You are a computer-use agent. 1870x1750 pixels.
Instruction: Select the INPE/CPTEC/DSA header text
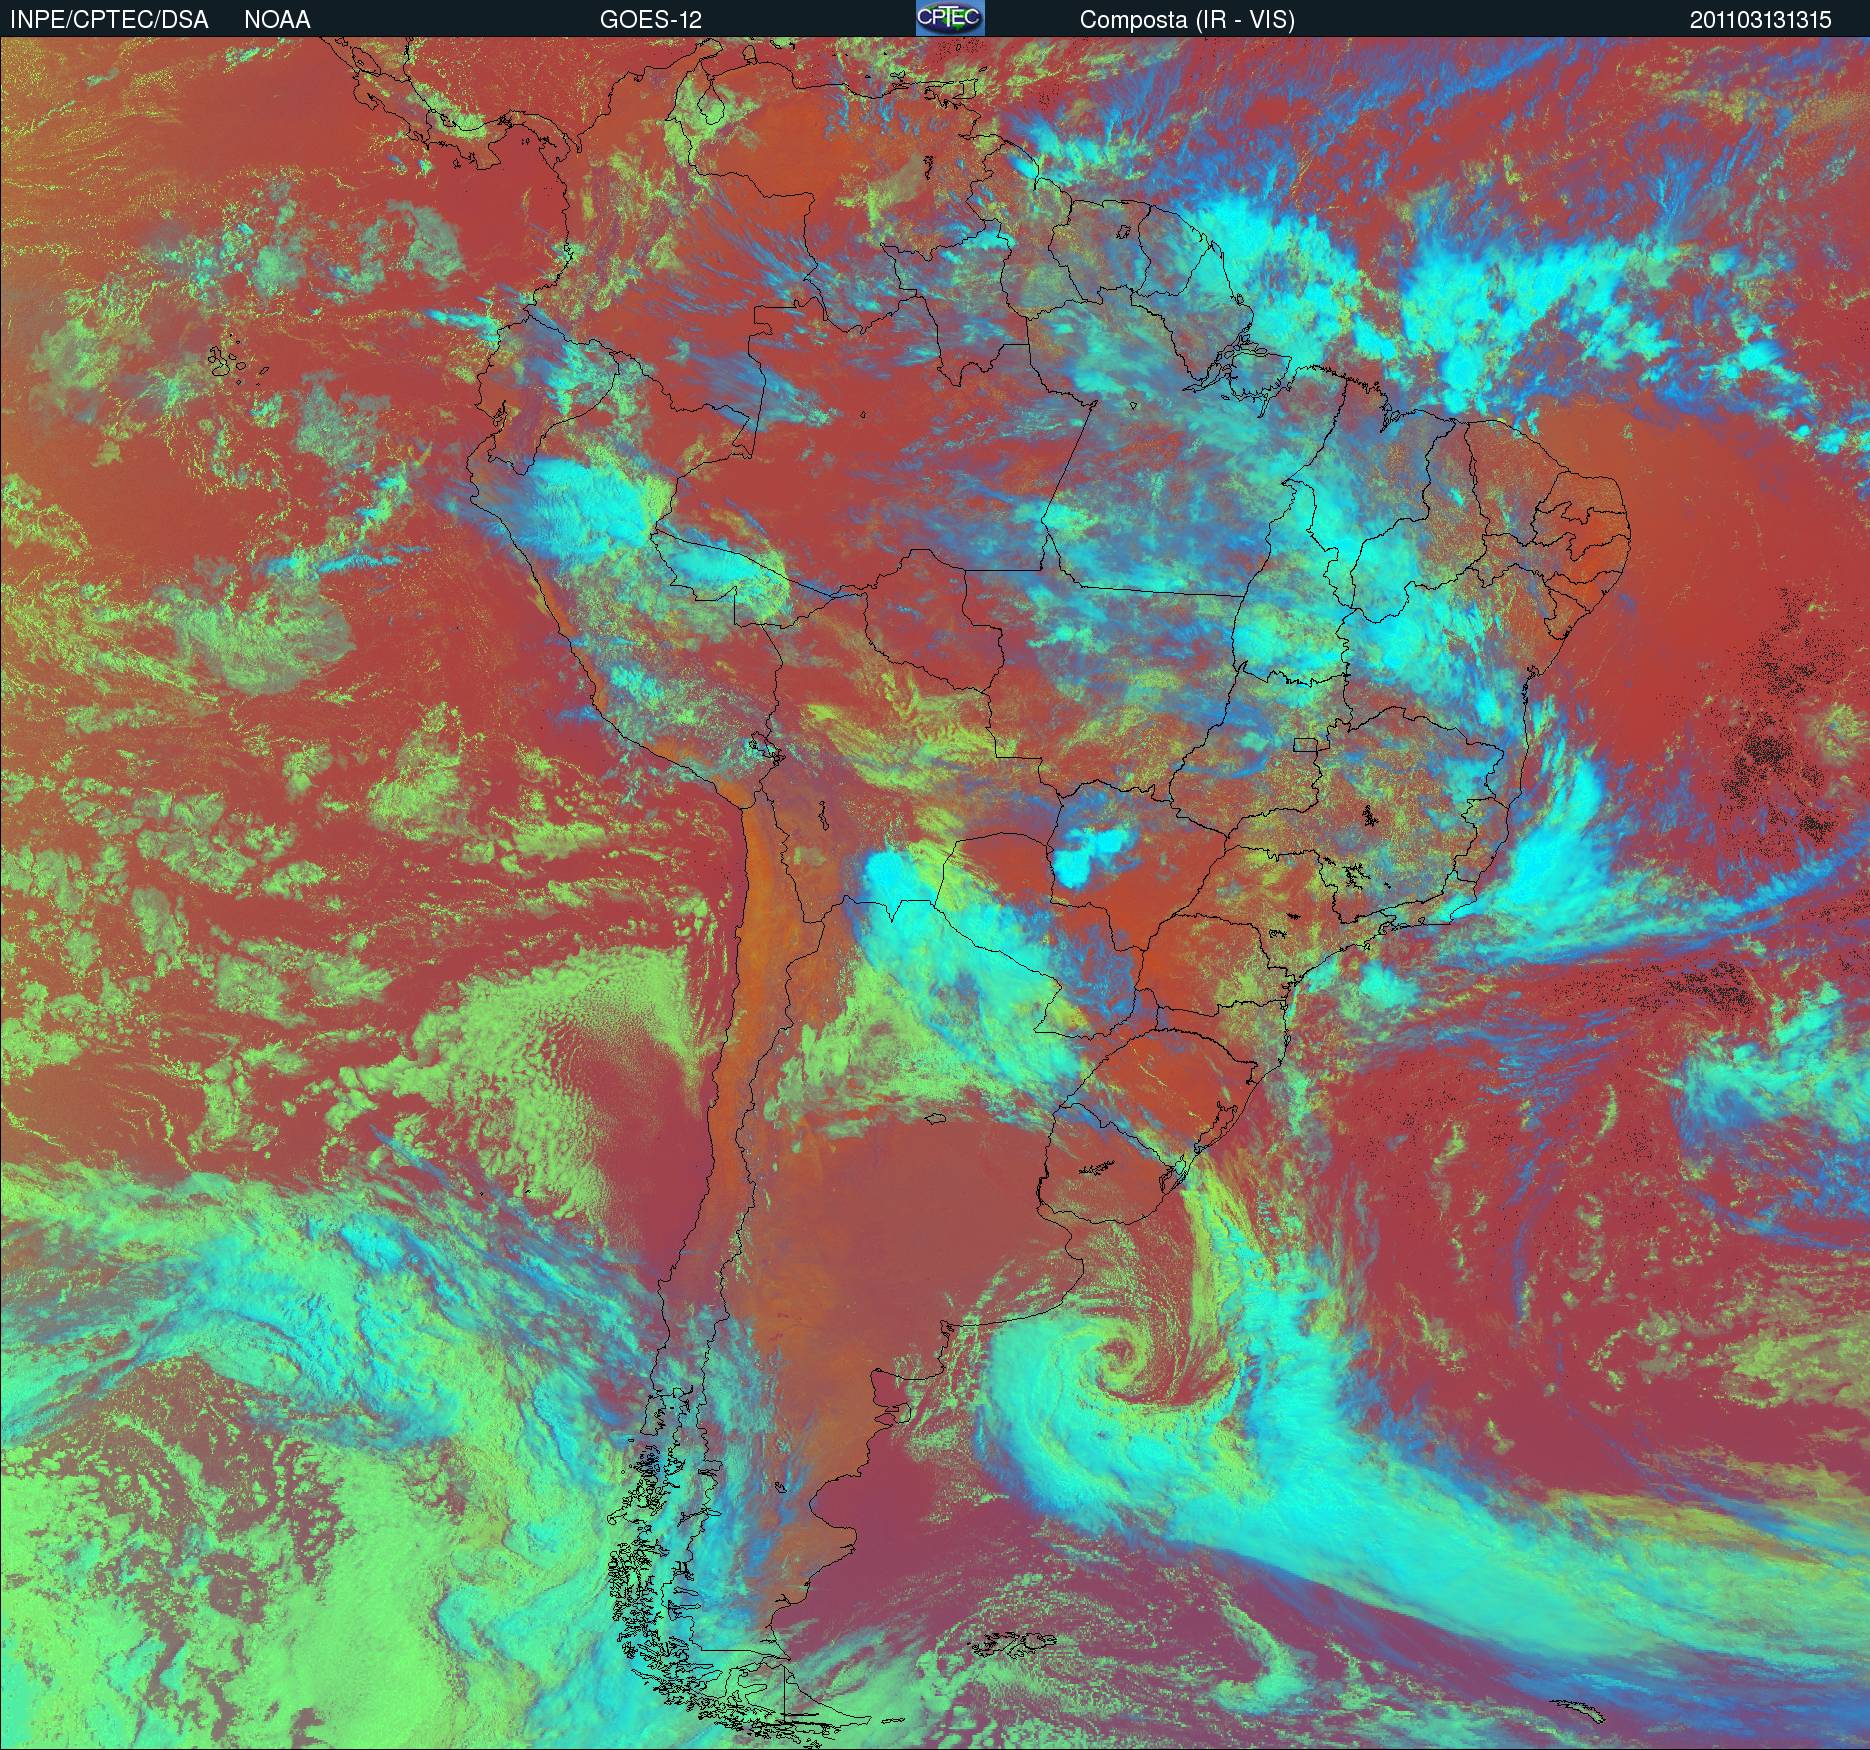tap(109, 20)
